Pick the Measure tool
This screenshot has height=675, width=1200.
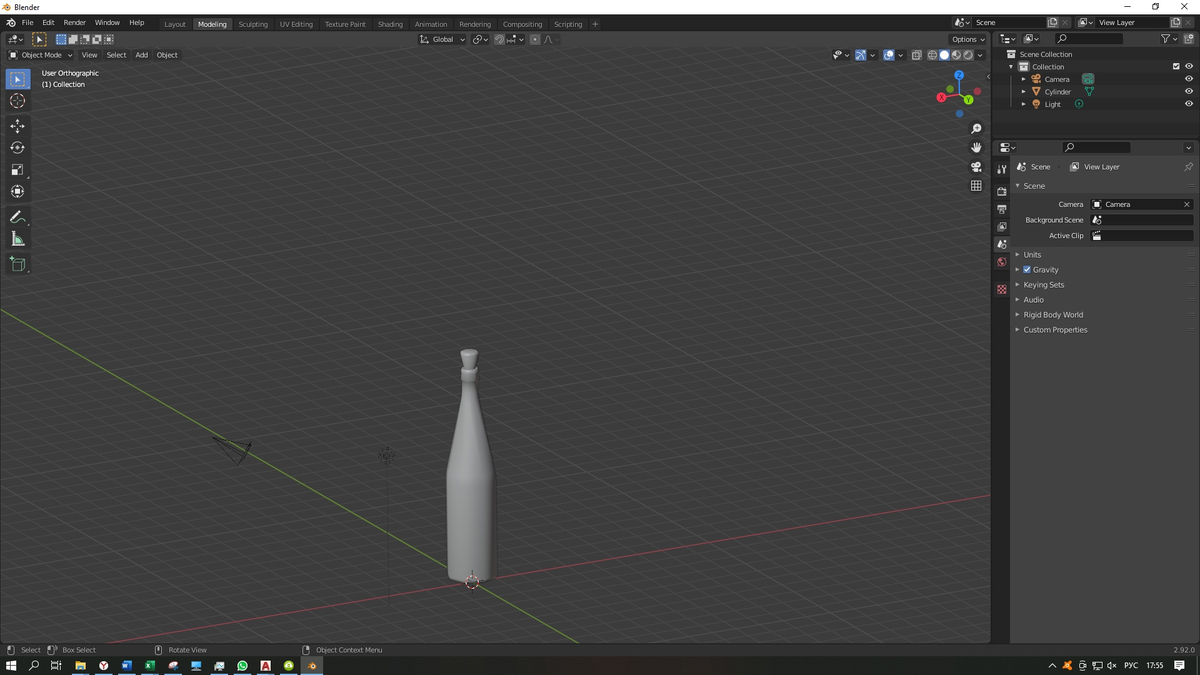coord(18,239)
